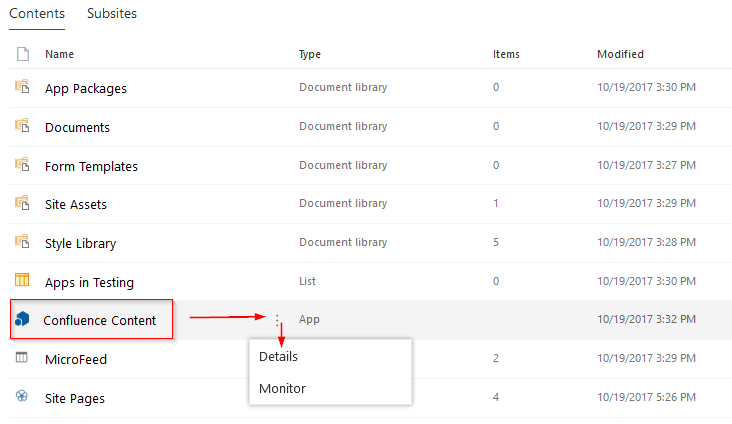Open the Confluence Content app link
This screenshot has width=732, height=424.
(100, 320)
